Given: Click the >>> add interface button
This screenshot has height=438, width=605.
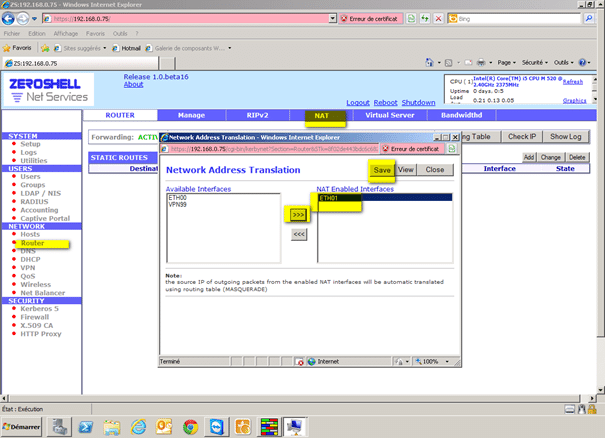Looking at the screenshot, I should [x=298, y=215].
